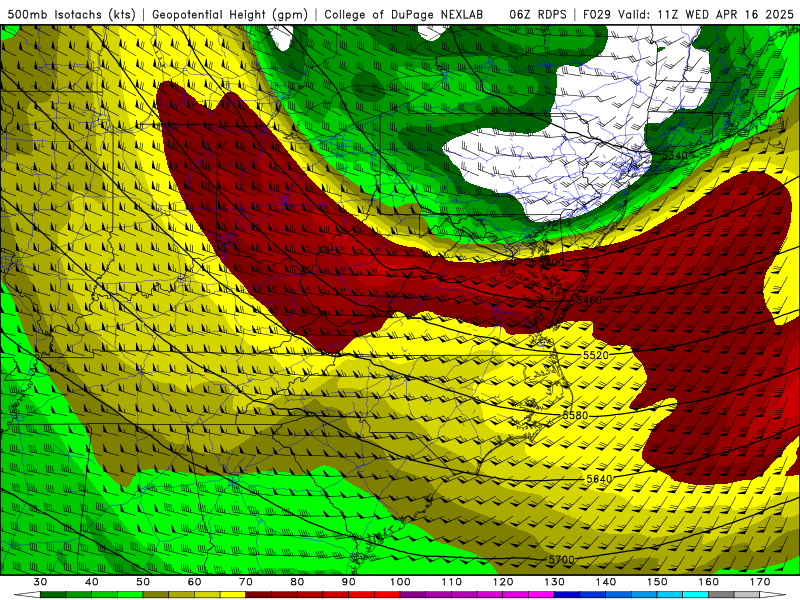The height and width of the screenshot is (600, 800).
Task: Click the 100 value on the color scale
Action: point(401,582)
